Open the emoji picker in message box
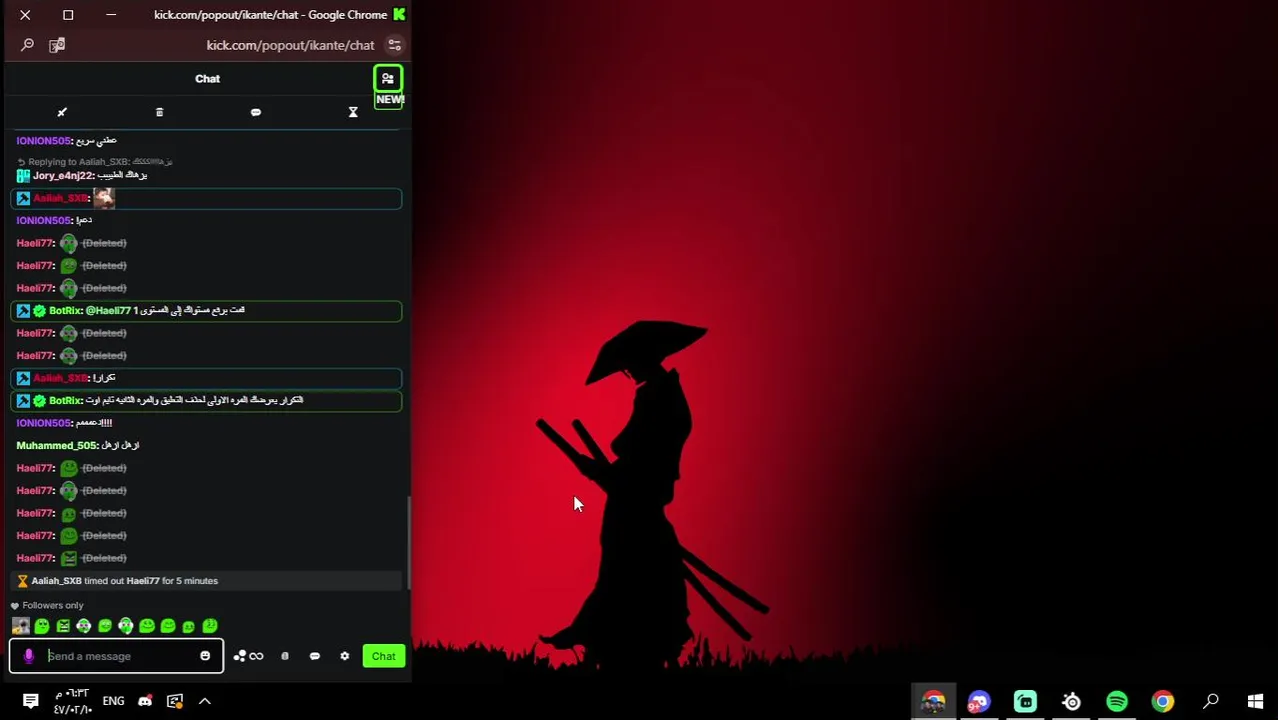Image resolution: width=1278 pixels, height=720 pixels. (x=205, y=656)
